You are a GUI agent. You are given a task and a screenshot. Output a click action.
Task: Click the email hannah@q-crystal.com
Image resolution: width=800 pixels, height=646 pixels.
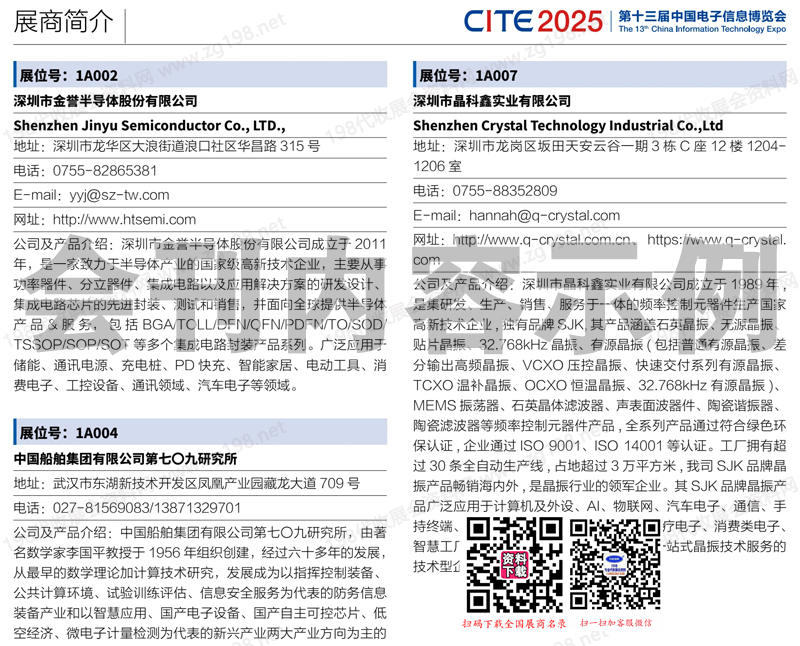point(537,215)
